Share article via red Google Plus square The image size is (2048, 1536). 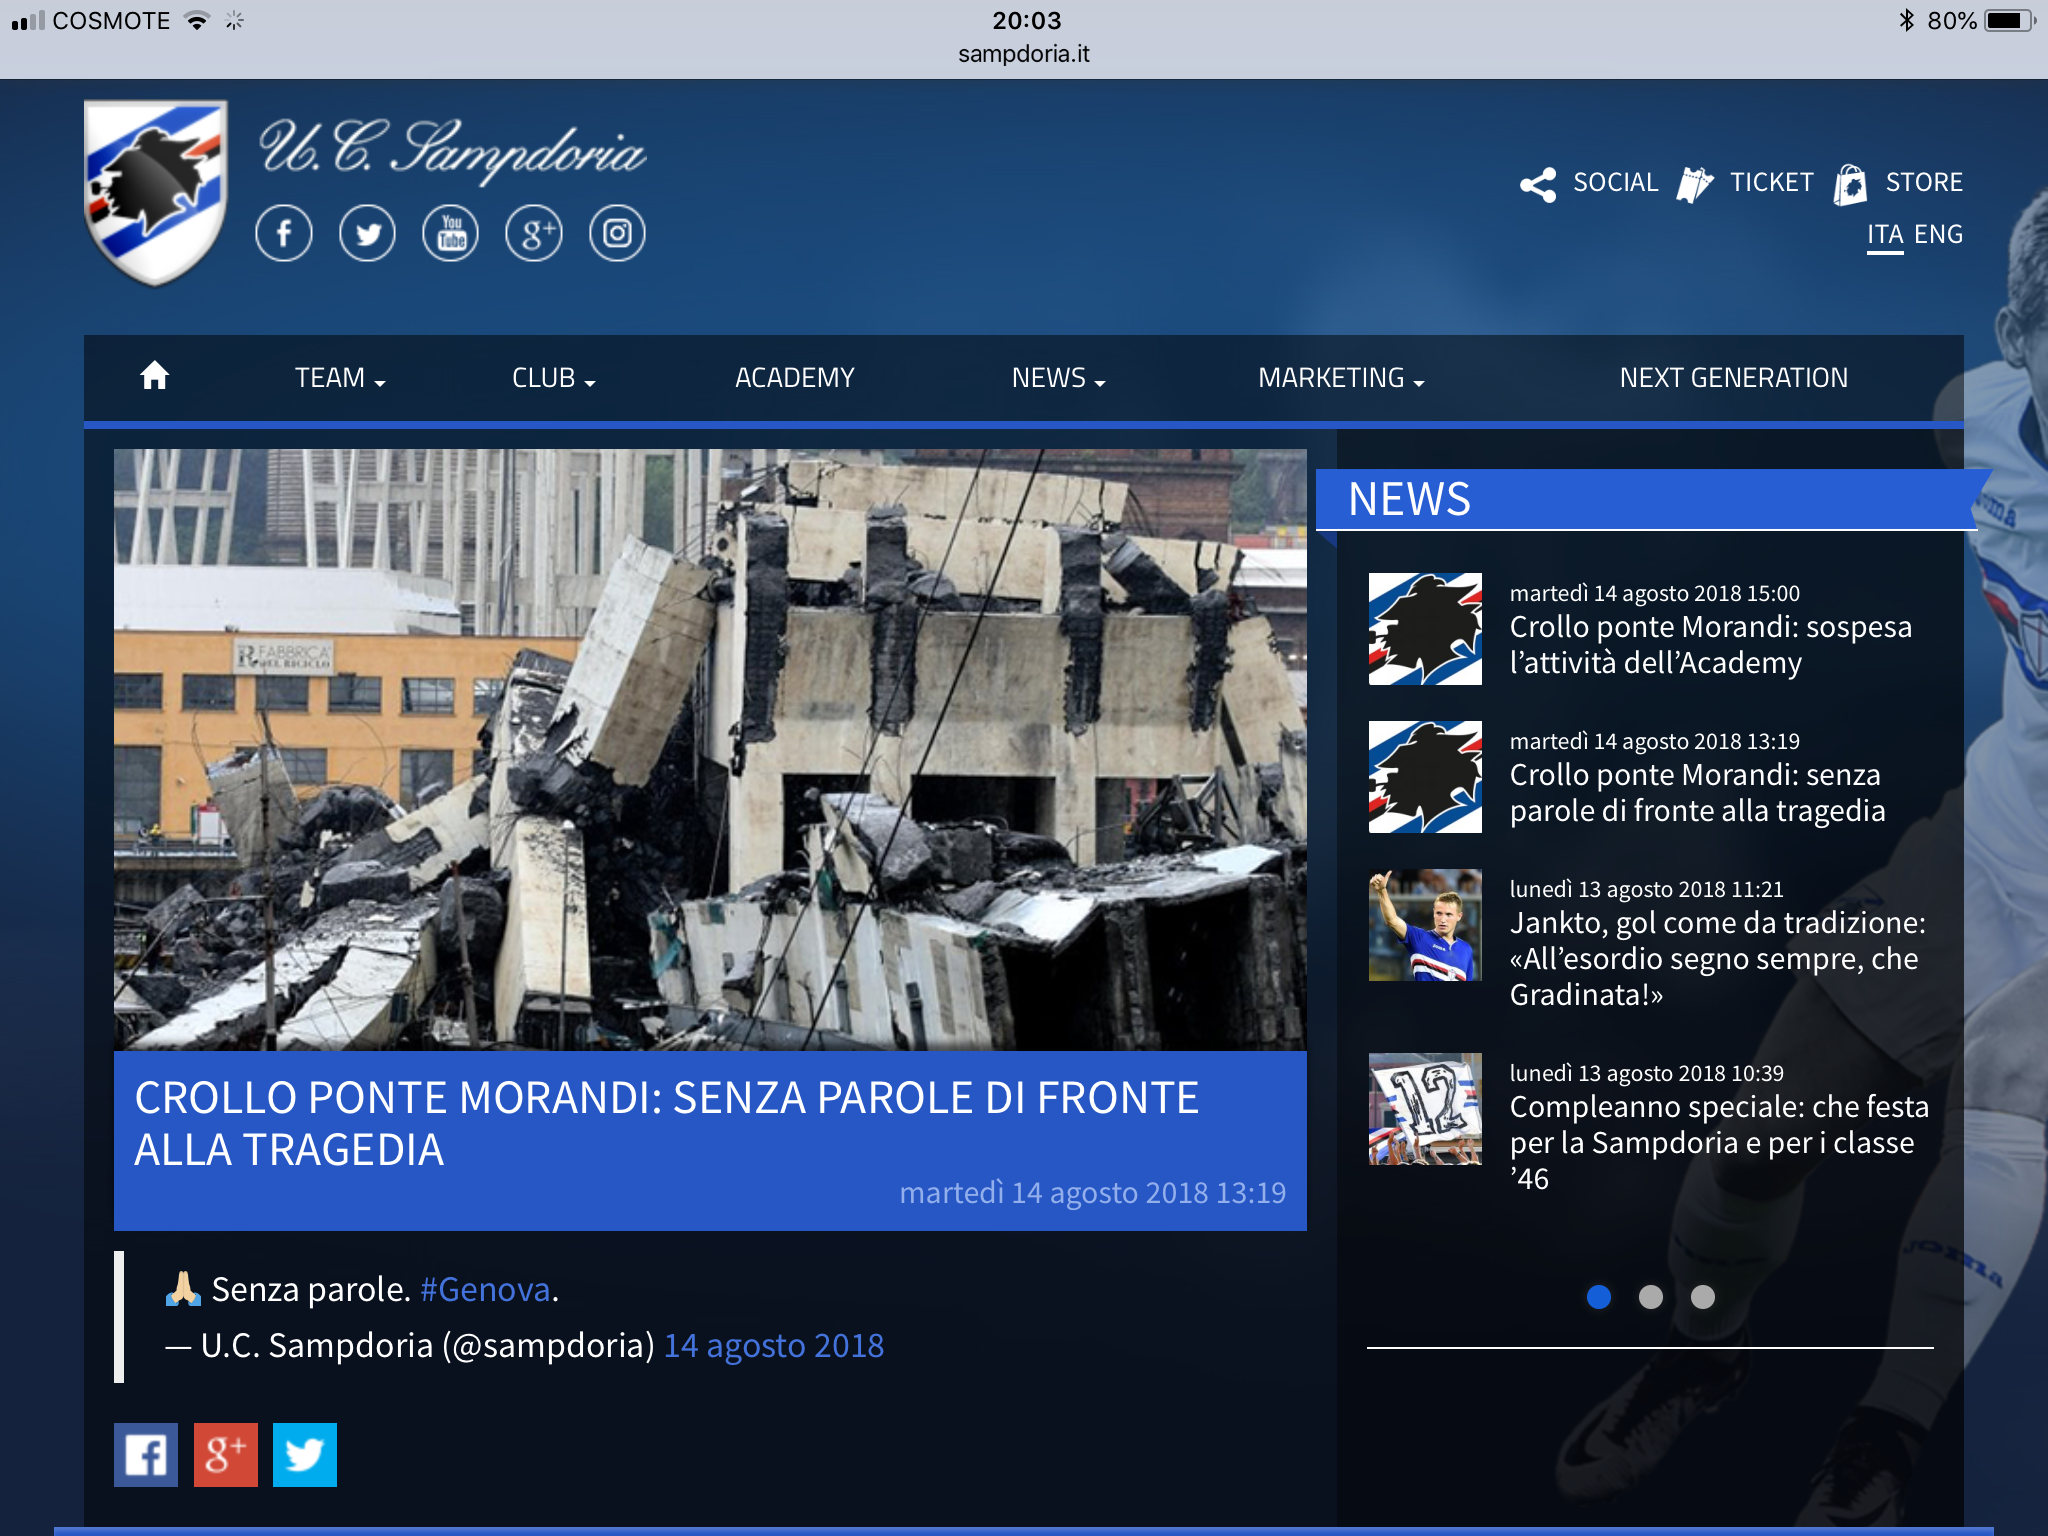tap(225, 1454)
